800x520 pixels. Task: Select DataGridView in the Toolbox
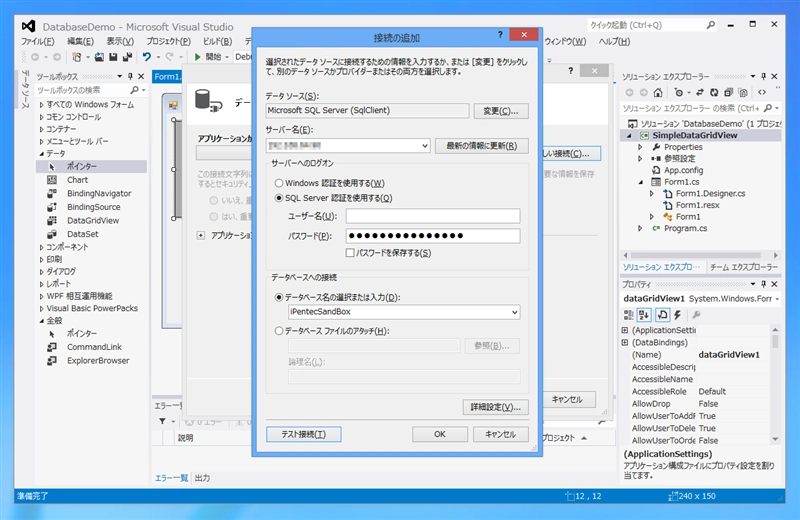click(x=91, y=220)
